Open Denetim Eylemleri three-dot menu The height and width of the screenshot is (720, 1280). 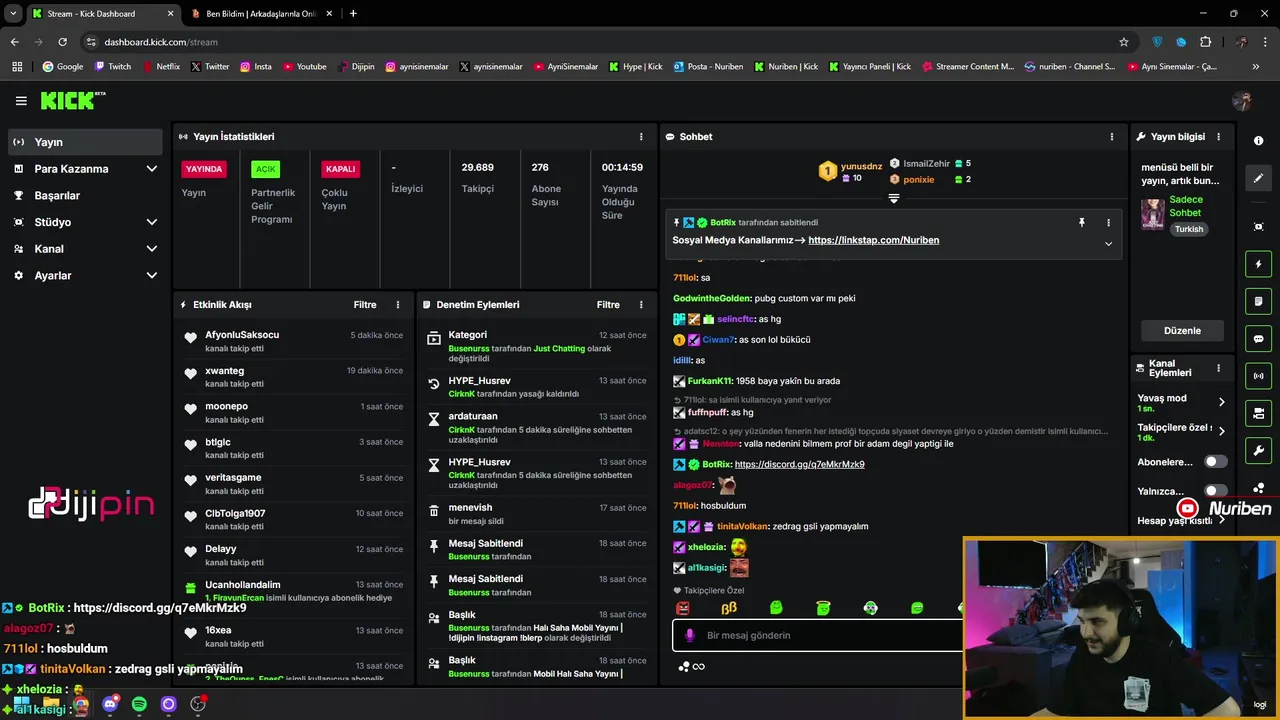point(641,305)
